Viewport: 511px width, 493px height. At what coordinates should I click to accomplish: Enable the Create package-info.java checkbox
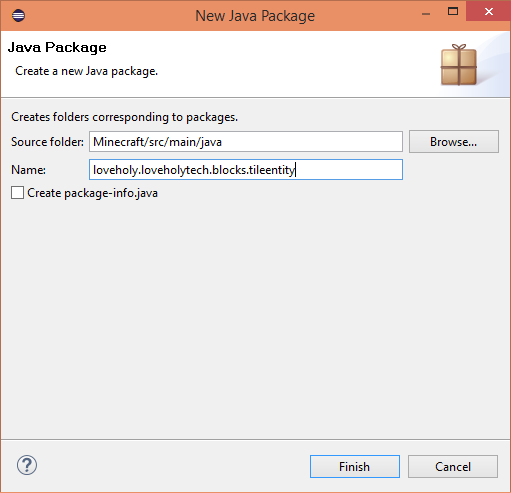point(17,193)
